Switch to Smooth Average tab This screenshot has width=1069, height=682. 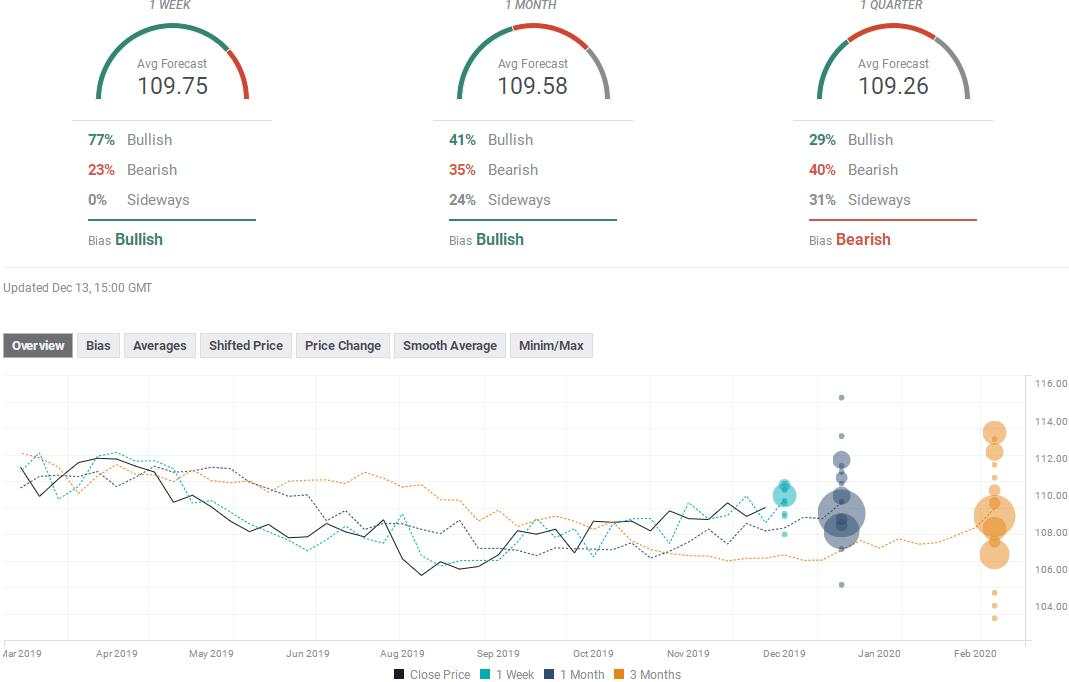450,346
